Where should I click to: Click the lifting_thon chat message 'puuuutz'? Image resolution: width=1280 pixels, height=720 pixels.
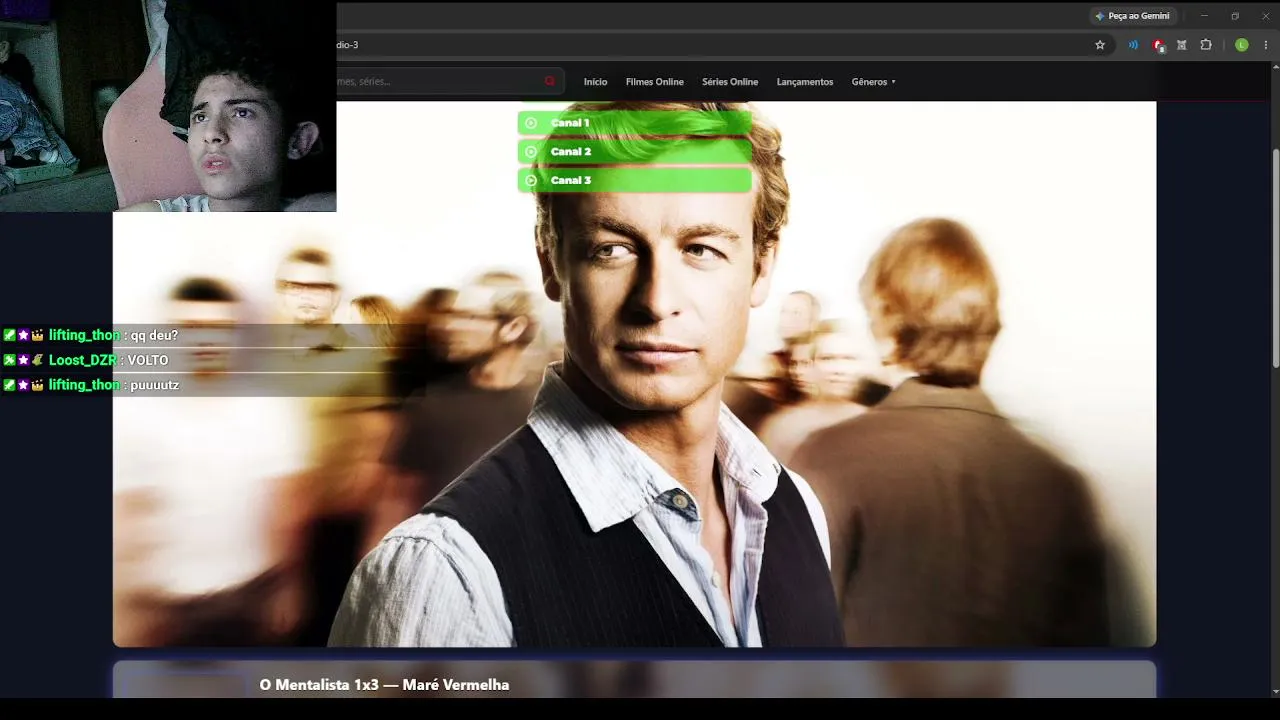click(x=155, y=385)
